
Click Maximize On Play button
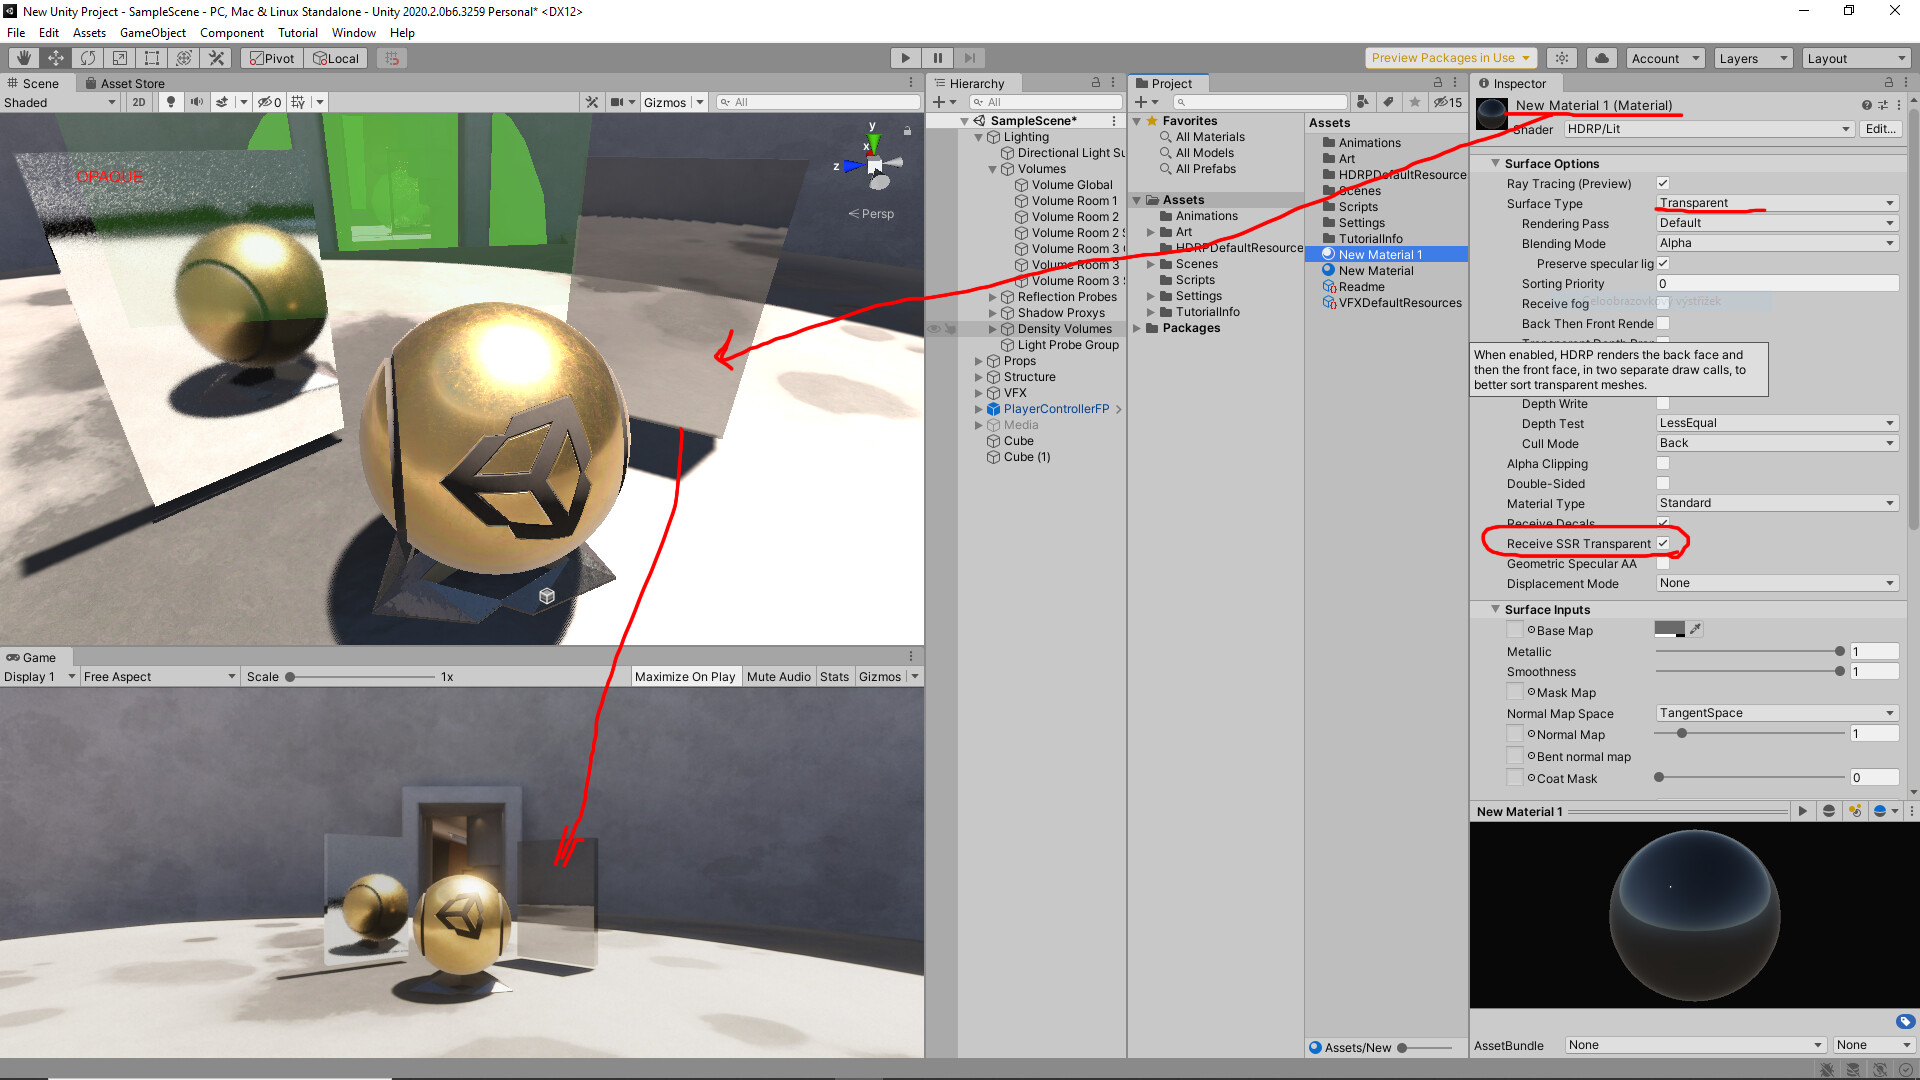click(x=684, y=677)
